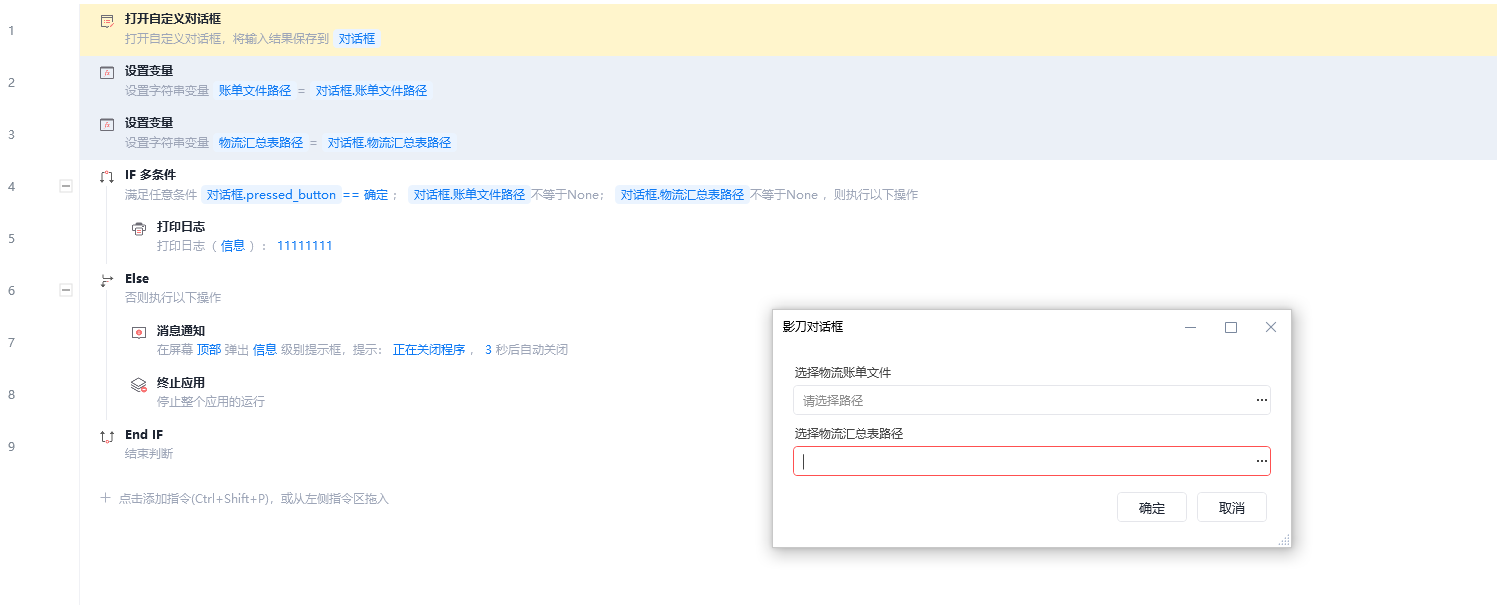Minimize the 影刀对话框 window
The height and width of the screenshot is (605, 1497).
click(x=1191, y=327)
